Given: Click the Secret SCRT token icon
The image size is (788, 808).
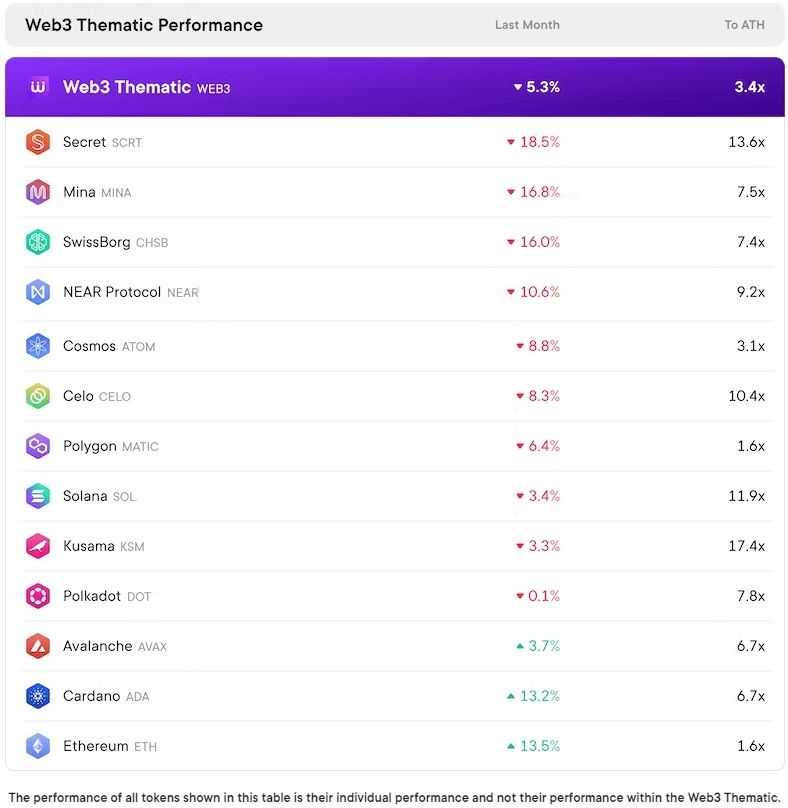Looking at the screenshot, I should pyautogui.click(x=38, y=142).
